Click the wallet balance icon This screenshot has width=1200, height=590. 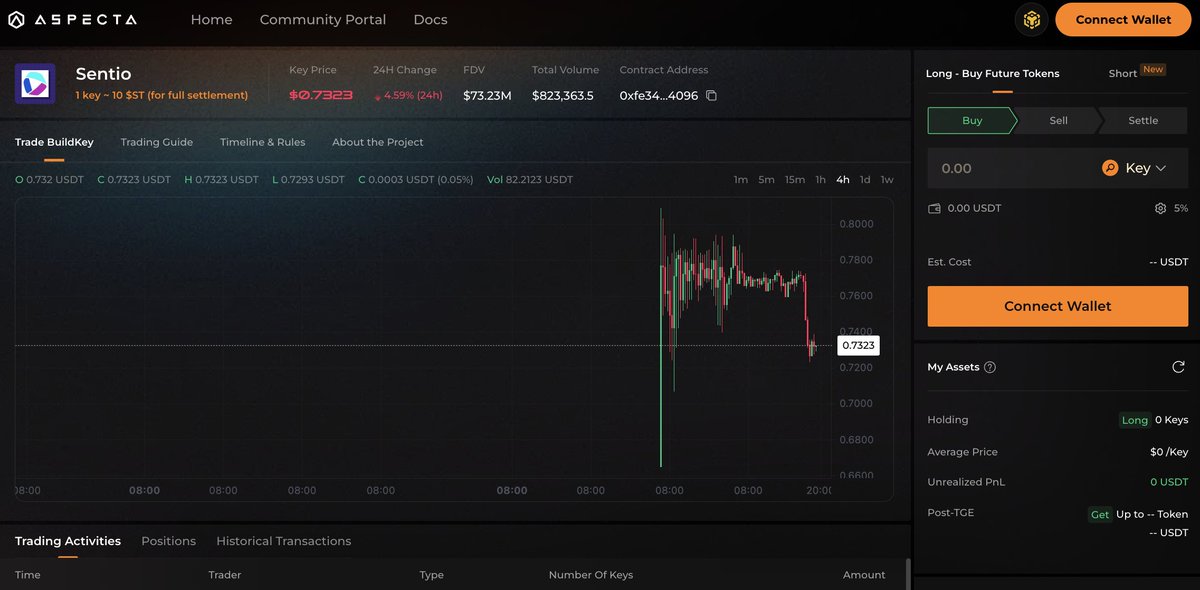934,208
